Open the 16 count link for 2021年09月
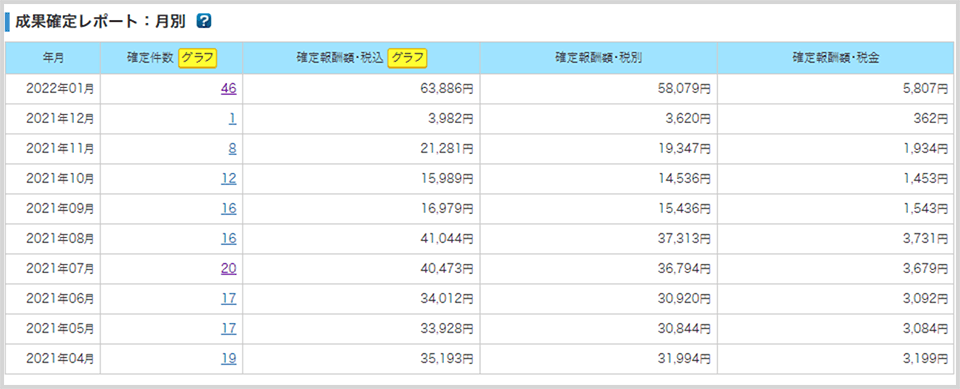The width and height of the screenshot is (960, 389). point(228,209)
